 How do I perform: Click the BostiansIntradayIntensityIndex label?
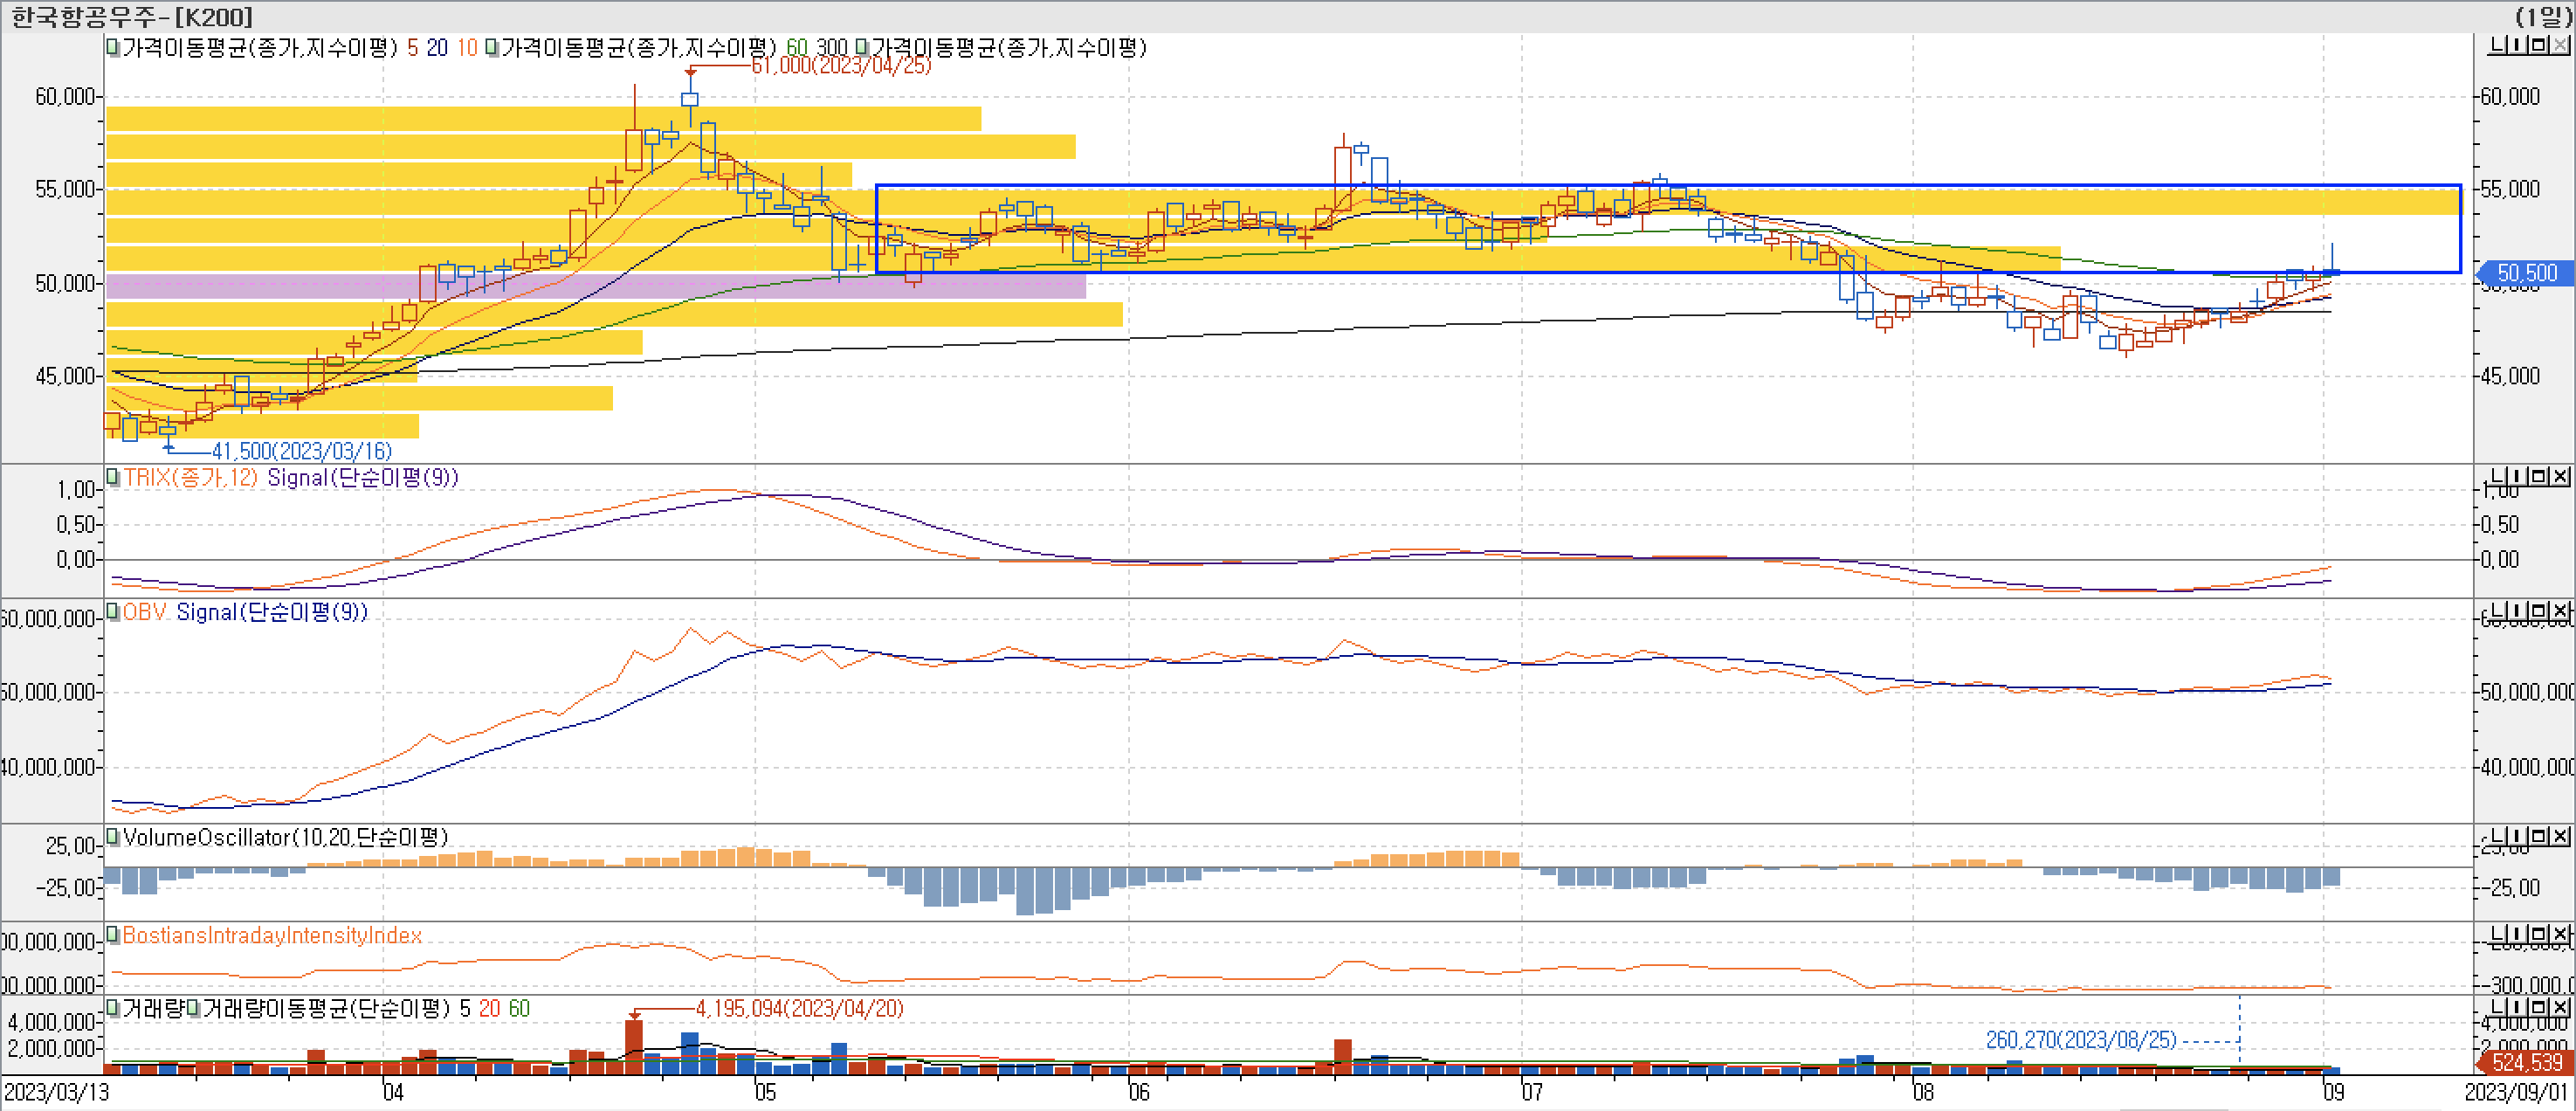tap(272, 935)
